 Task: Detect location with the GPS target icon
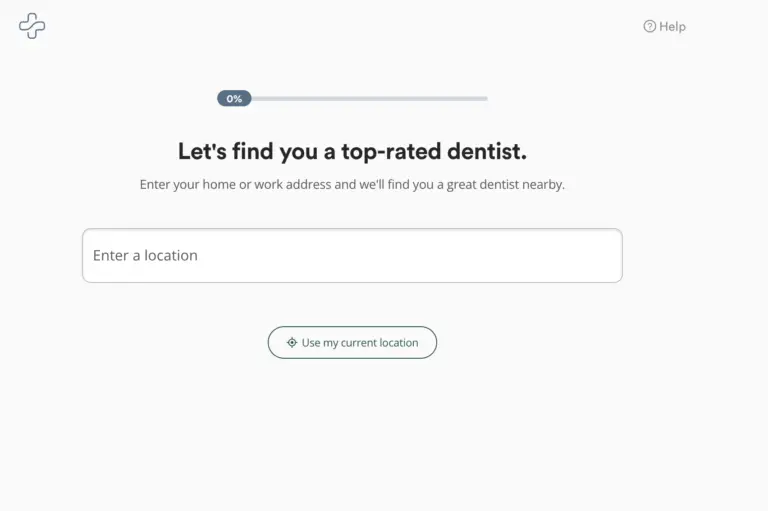coord(292,342)
